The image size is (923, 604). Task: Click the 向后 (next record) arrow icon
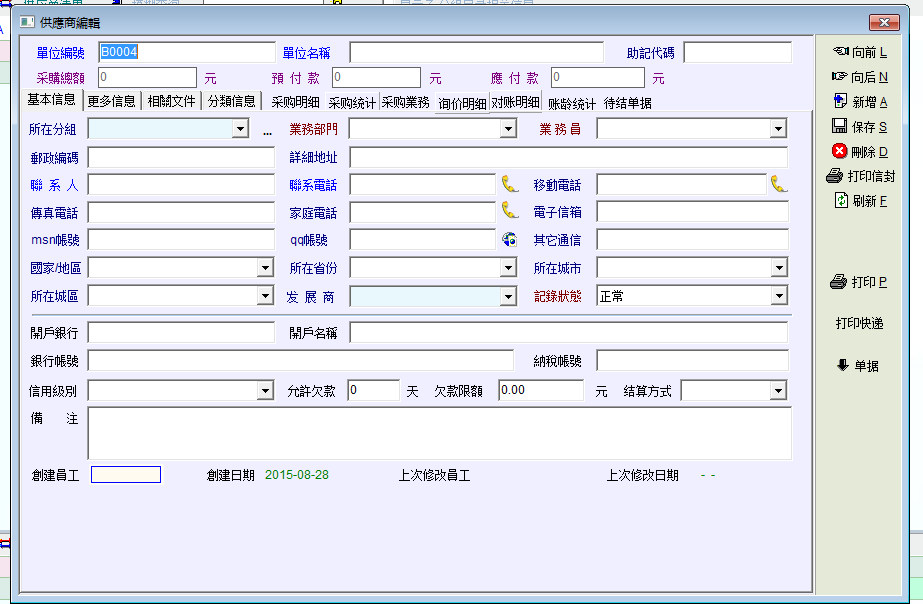point(840,76)
